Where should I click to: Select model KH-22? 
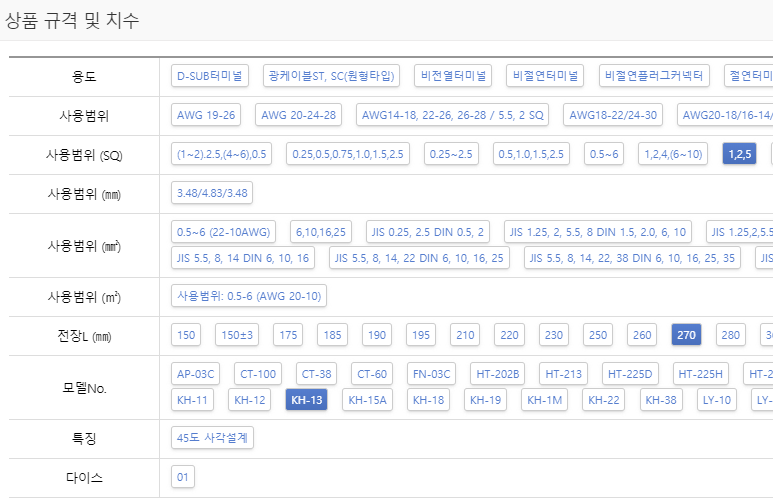tap(603, 400)
